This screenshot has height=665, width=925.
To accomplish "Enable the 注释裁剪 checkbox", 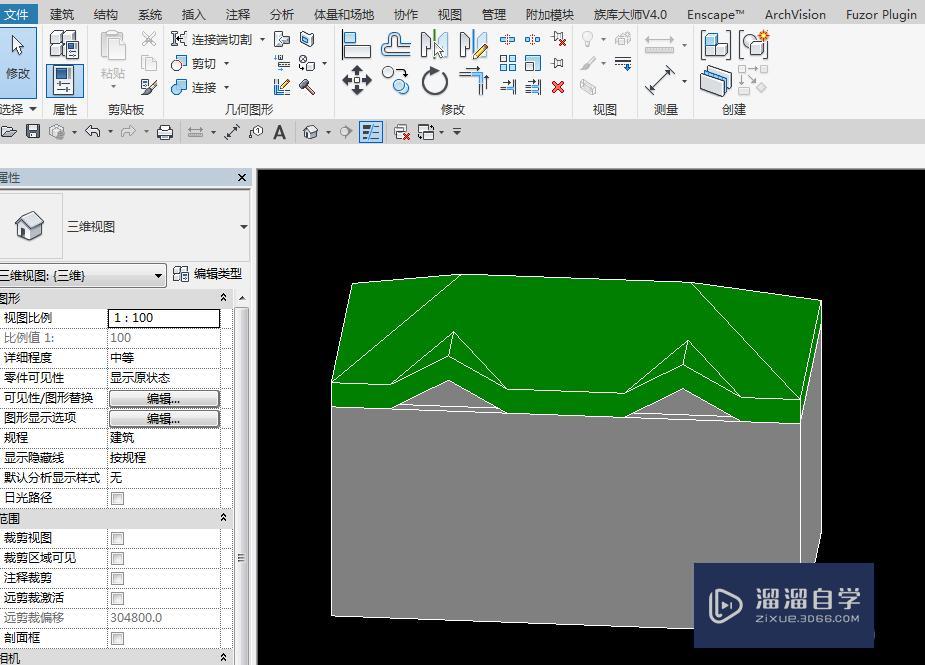I will coord(117,578).
